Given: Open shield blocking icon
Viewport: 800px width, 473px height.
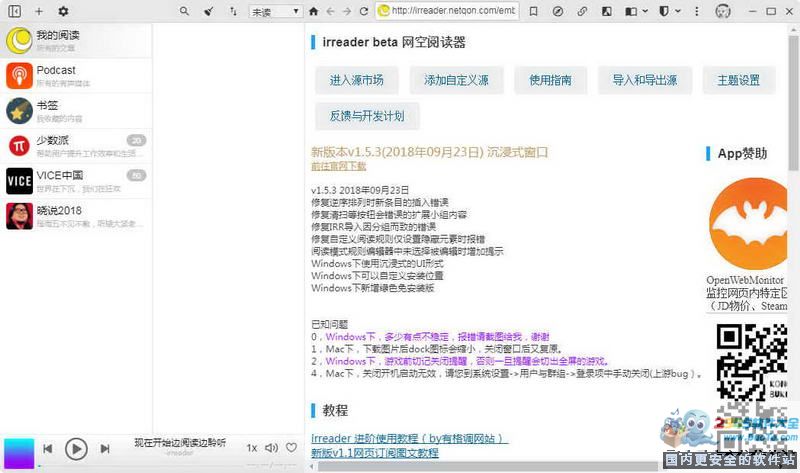Looking at the screenshot, I should (664, 11).
